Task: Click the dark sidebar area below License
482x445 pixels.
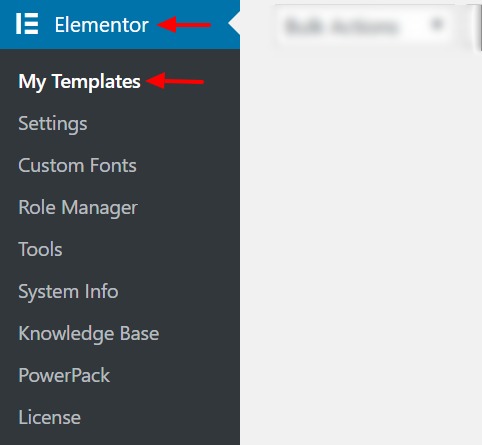Action: coord(120,437)
